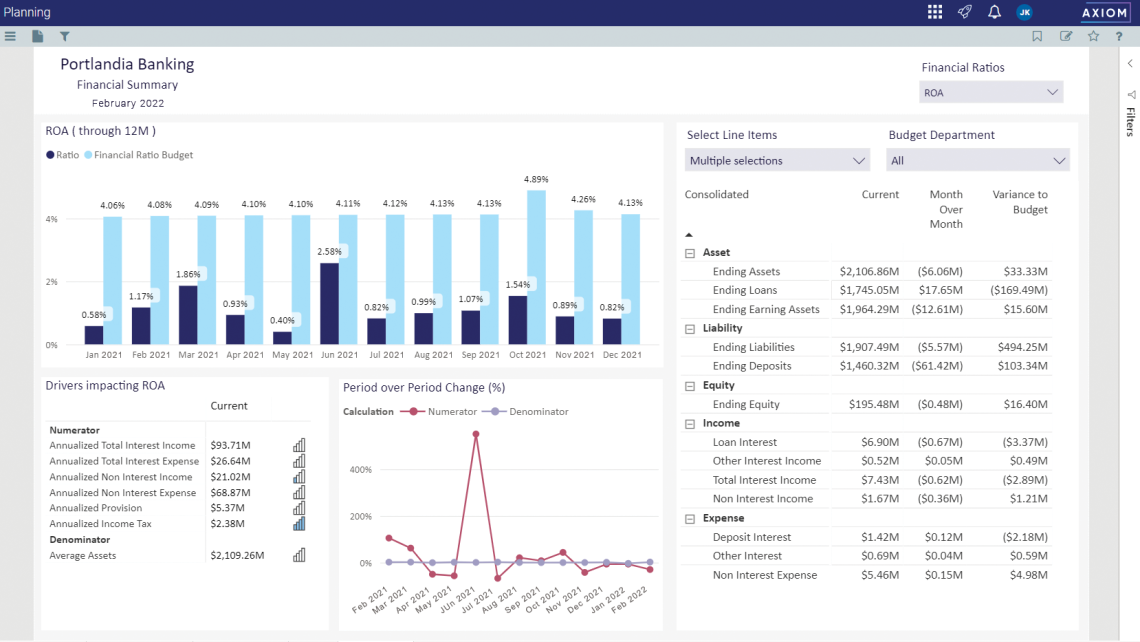The image size is (1140, 642).
Task: Click Ending Loans variance ($169.49M)
Action: (1019, 290)
